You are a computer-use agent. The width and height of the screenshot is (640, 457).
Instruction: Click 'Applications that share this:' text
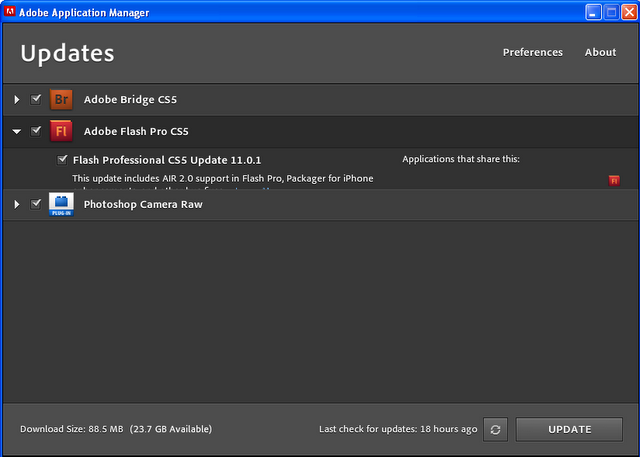tap(461, 159)
